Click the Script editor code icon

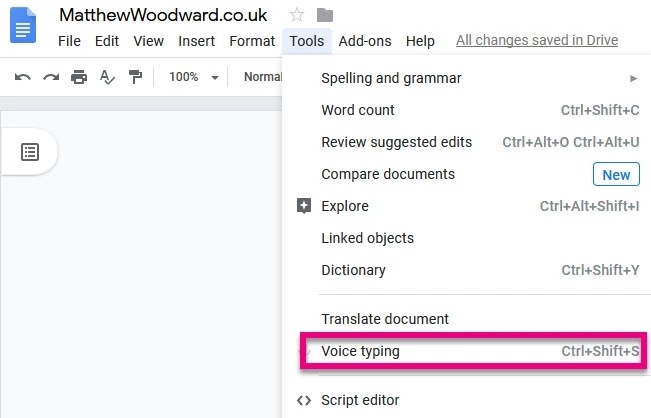click(304, 400)
